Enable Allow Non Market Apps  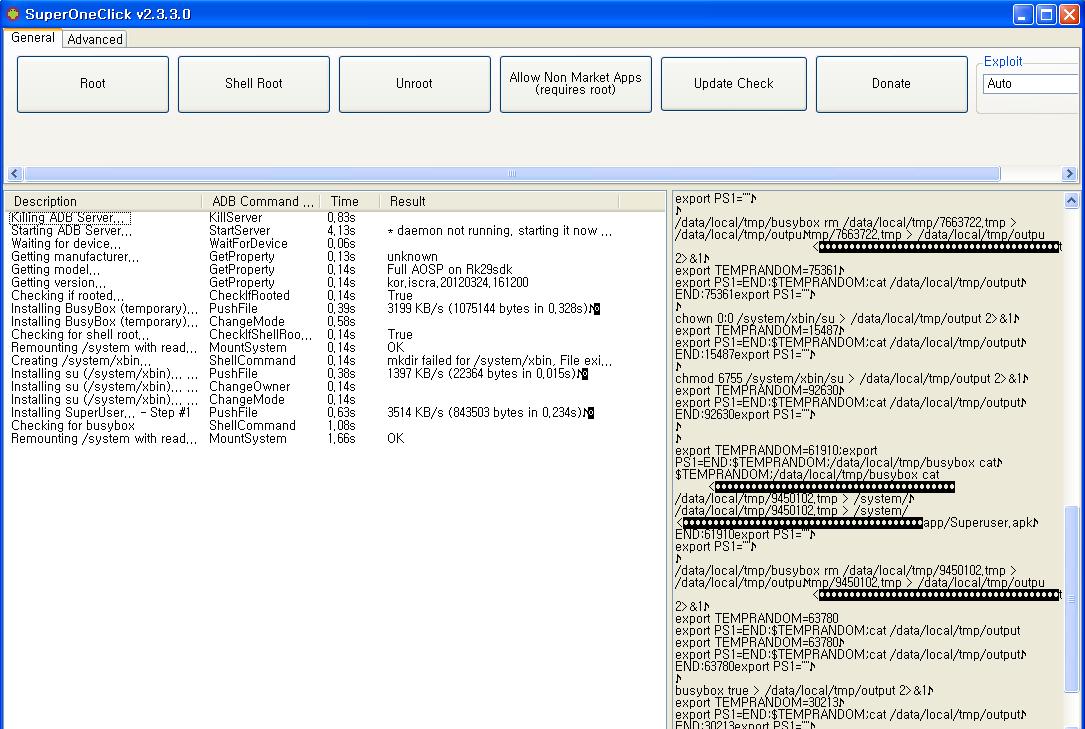tap(576, 84)
